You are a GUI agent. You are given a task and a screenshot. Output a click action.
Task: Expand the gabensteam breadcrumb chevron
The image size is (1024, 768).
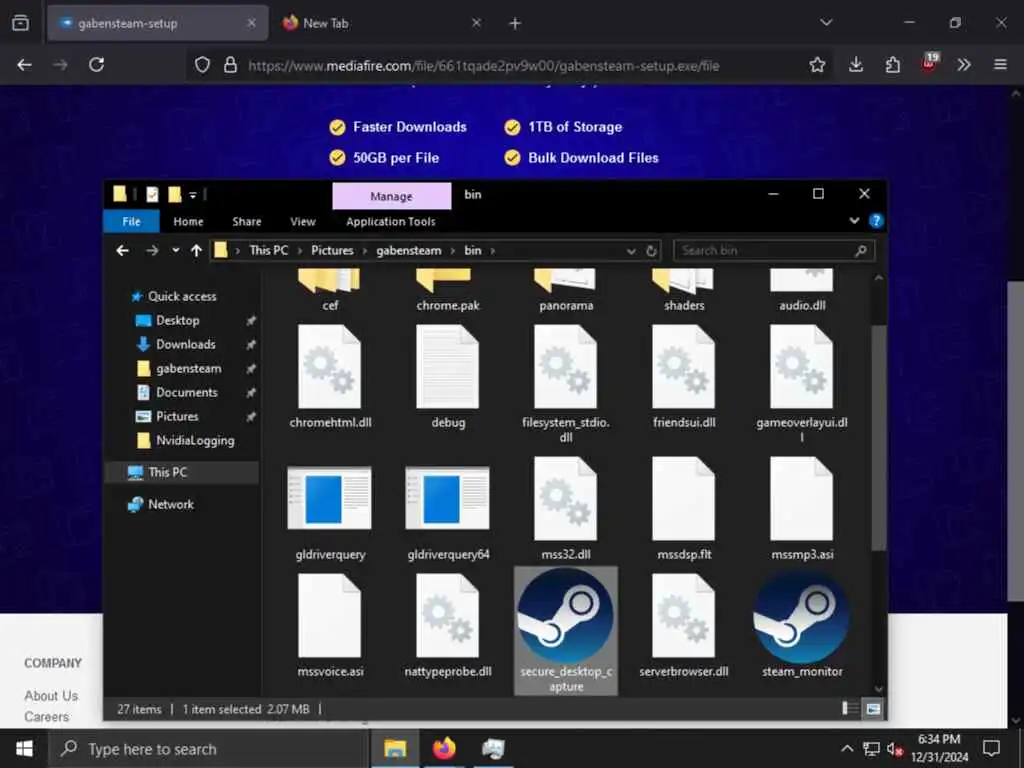453,251
